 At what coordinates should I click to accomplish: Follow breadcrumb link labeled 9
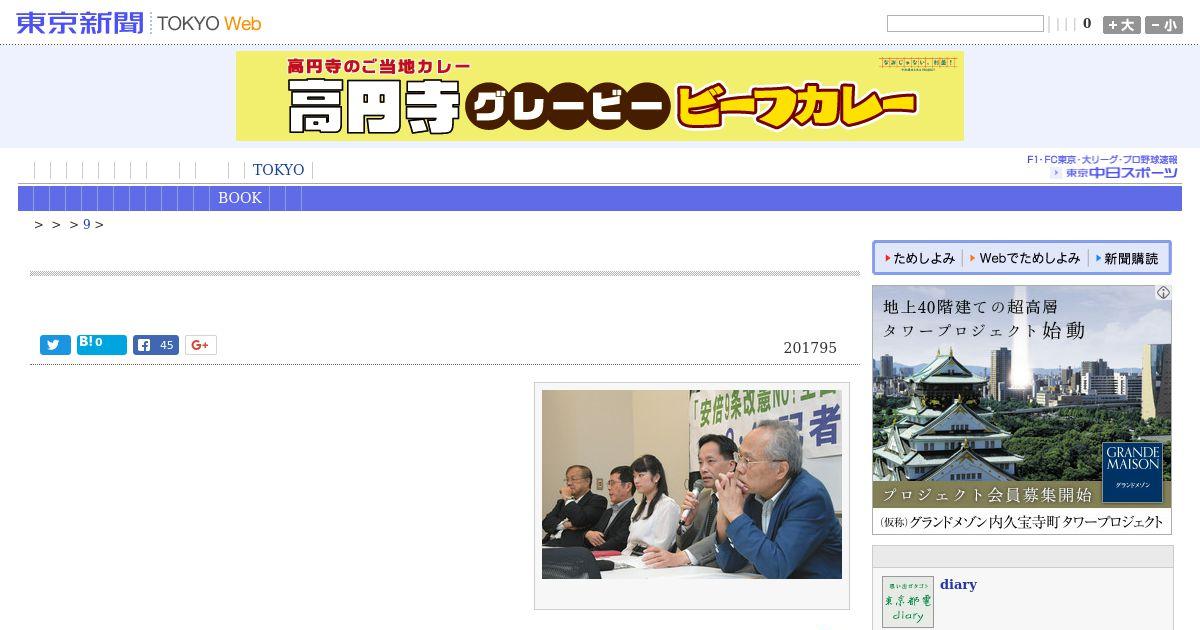87,225
